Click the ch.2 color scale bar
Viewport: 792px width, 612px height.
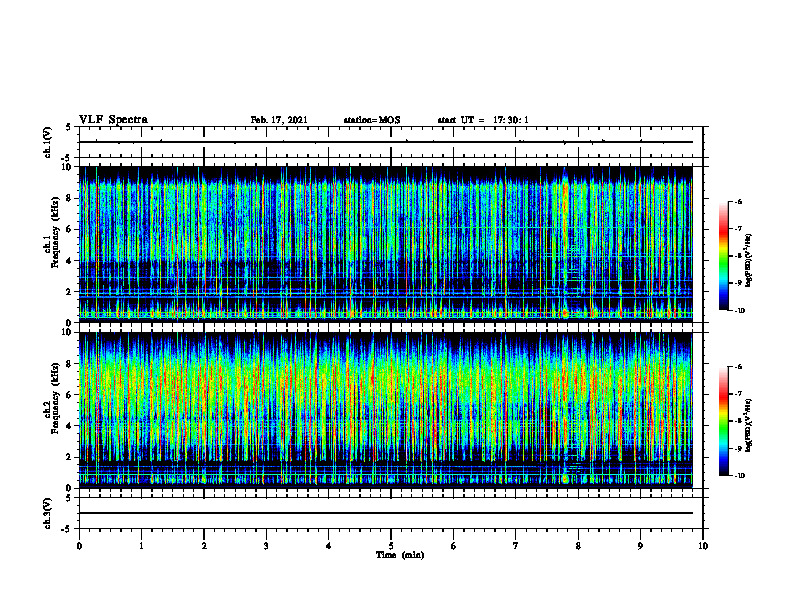click(724, 421)
